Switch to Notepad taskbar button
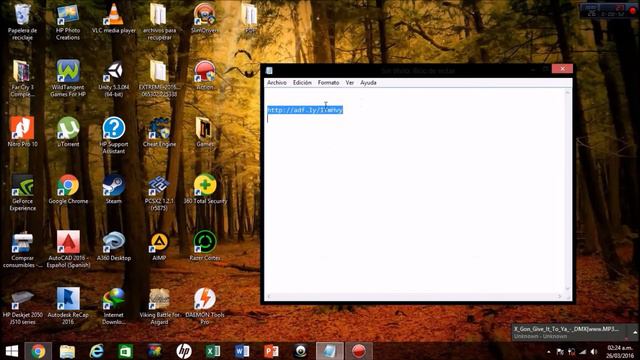Viewport: 640px width, 360px height. pyautogui.click(x=329, y=351)
